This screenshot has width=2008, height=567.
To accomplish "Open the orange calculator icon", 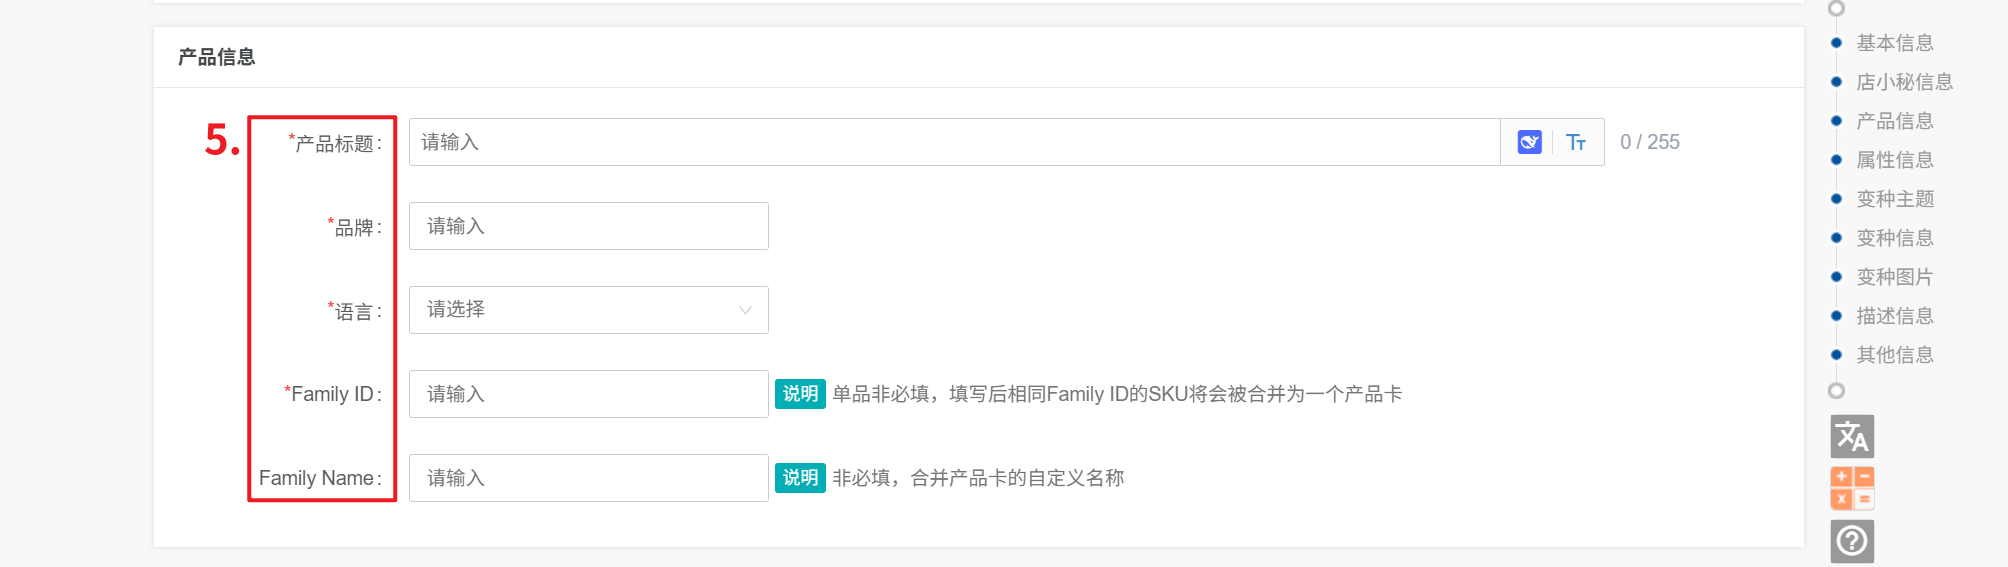I will (1852, 488).
